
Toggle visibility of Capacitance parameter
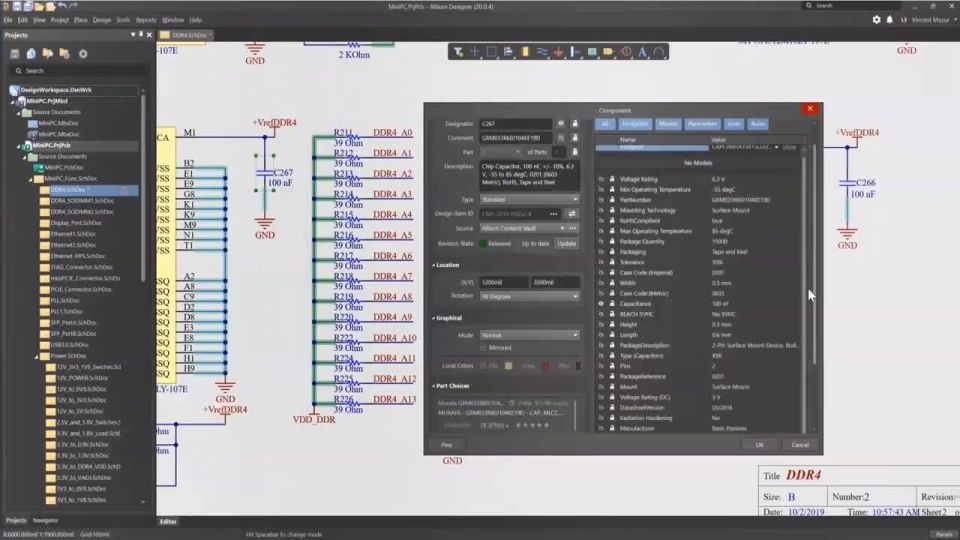(x=601, y=304)
